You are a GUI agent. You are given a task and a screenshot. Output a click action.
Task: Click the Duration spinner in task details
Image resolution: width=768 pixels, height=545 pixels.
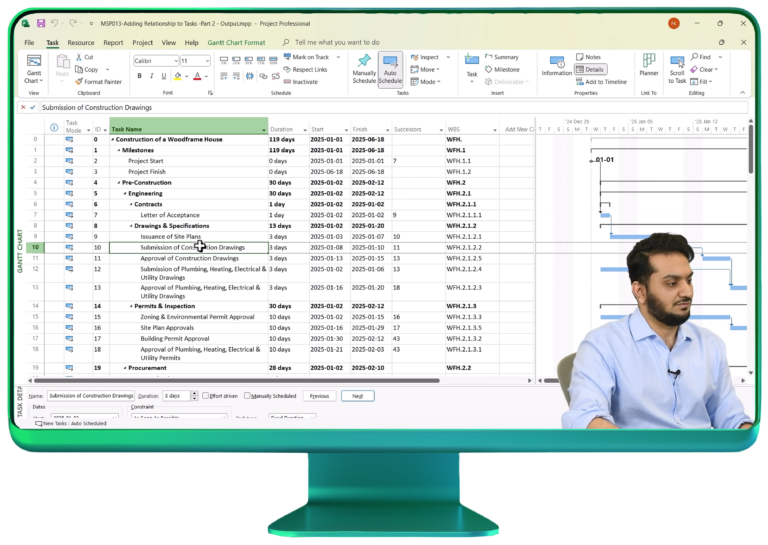click(x=194, y=396)
